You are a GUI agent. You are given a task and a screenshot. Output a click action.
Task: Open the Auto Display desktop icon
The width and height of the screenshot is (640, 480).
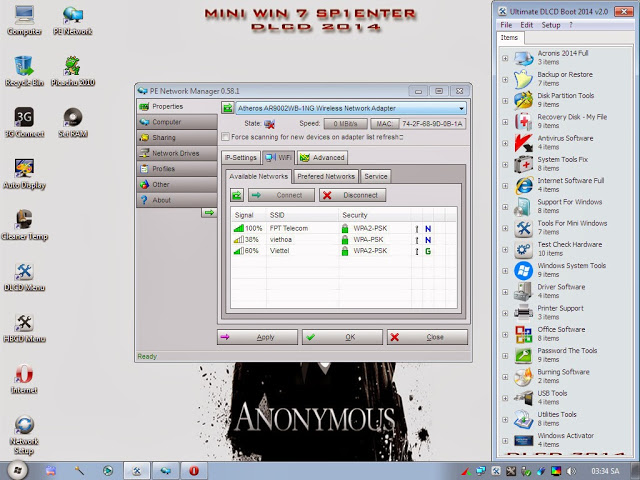24,174
